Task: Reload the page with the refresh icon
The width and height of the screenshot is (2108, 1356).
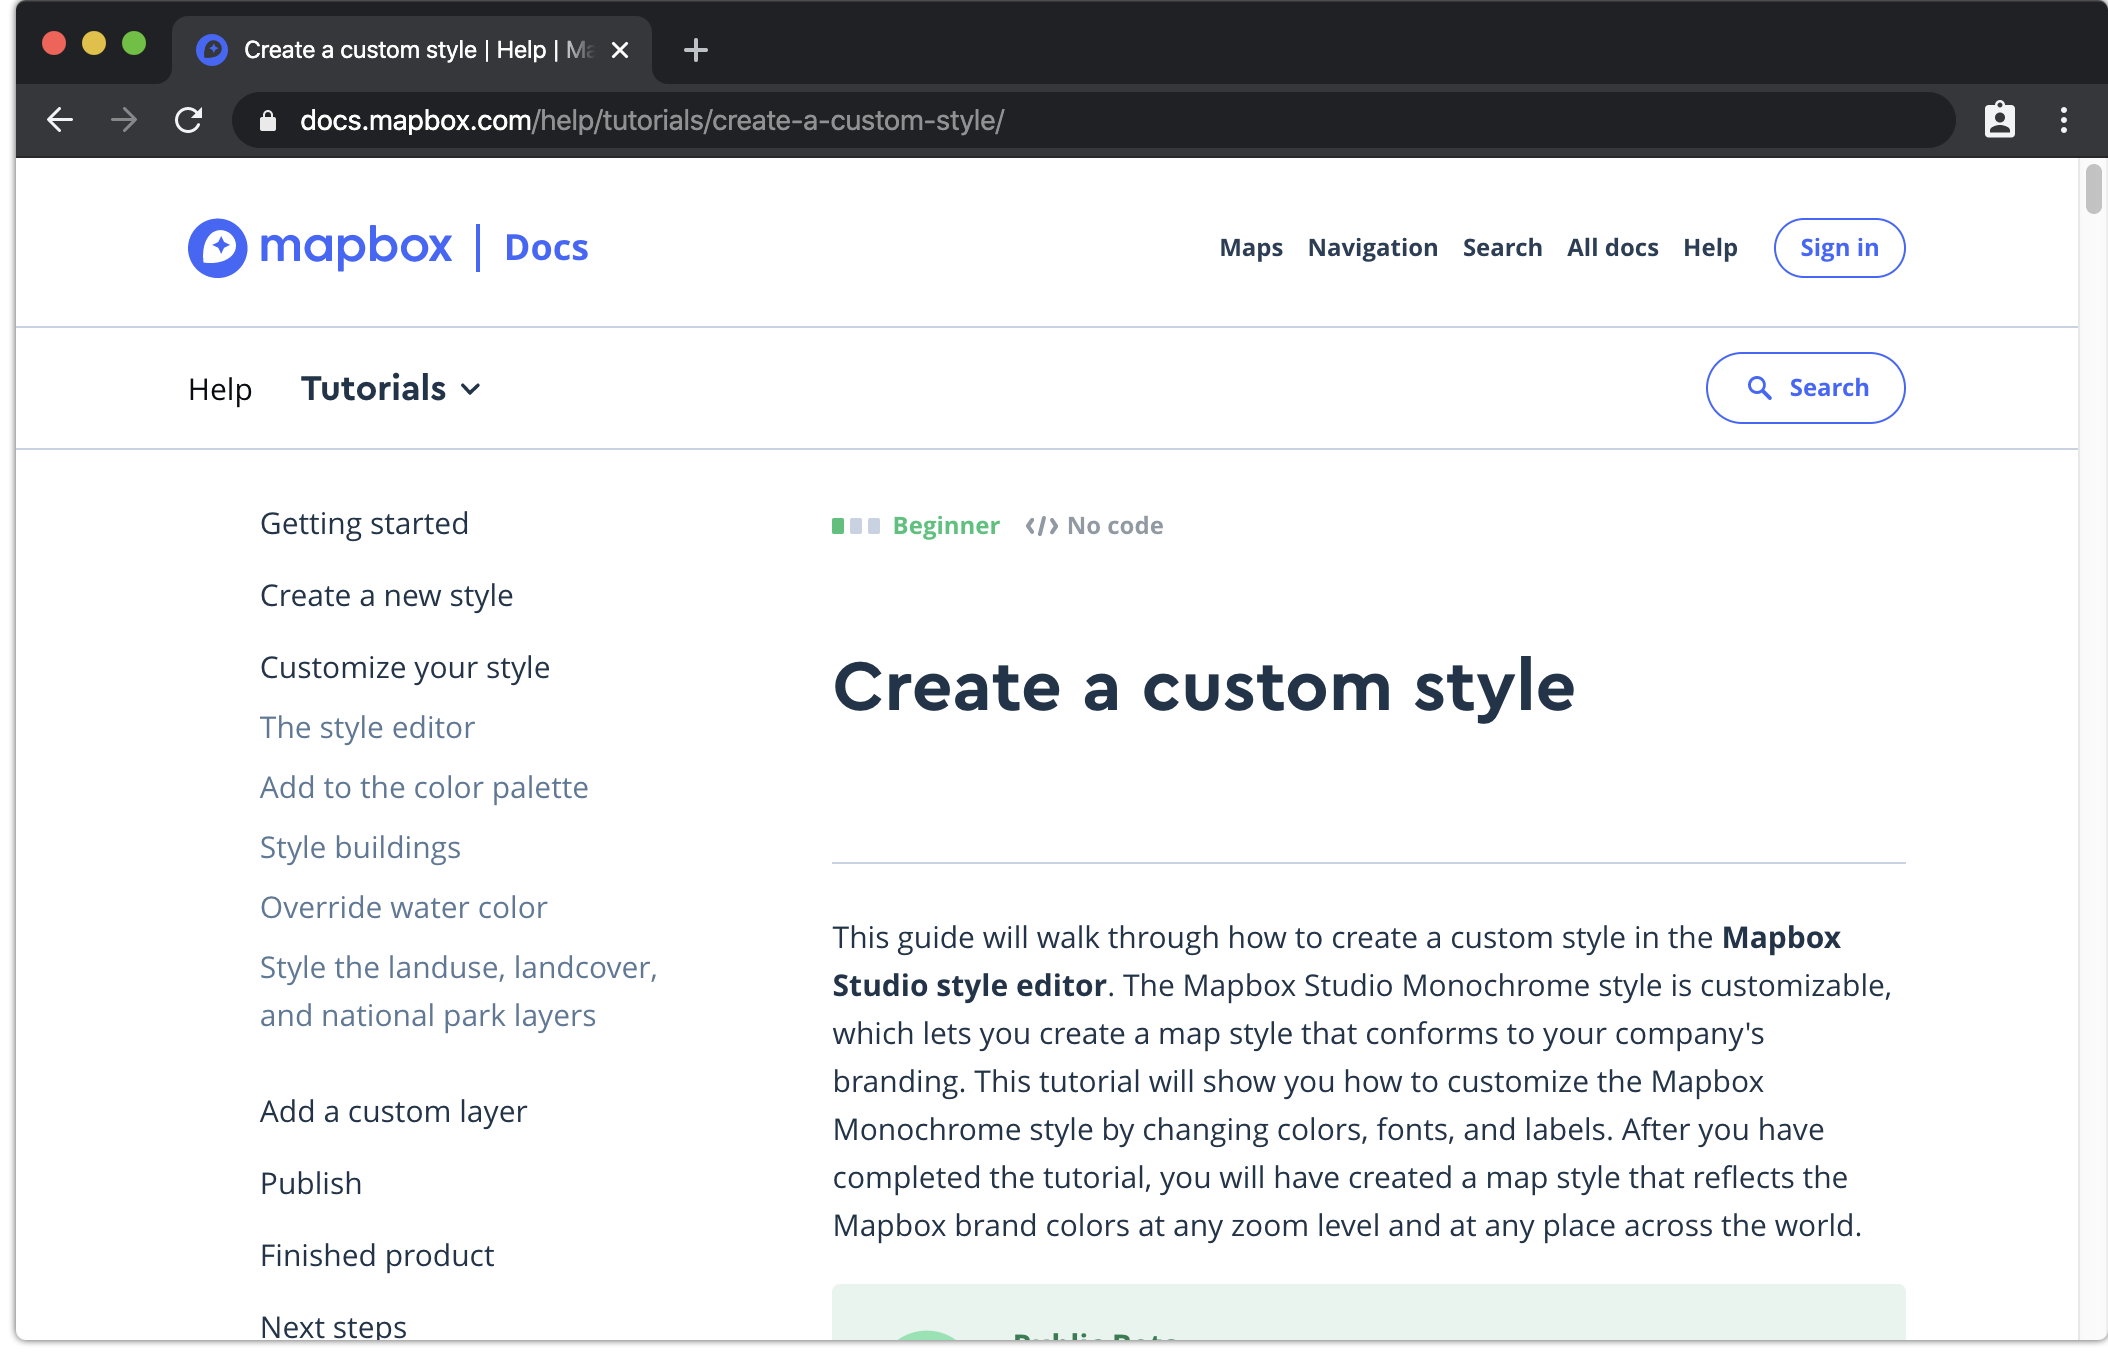Action: 188,120
